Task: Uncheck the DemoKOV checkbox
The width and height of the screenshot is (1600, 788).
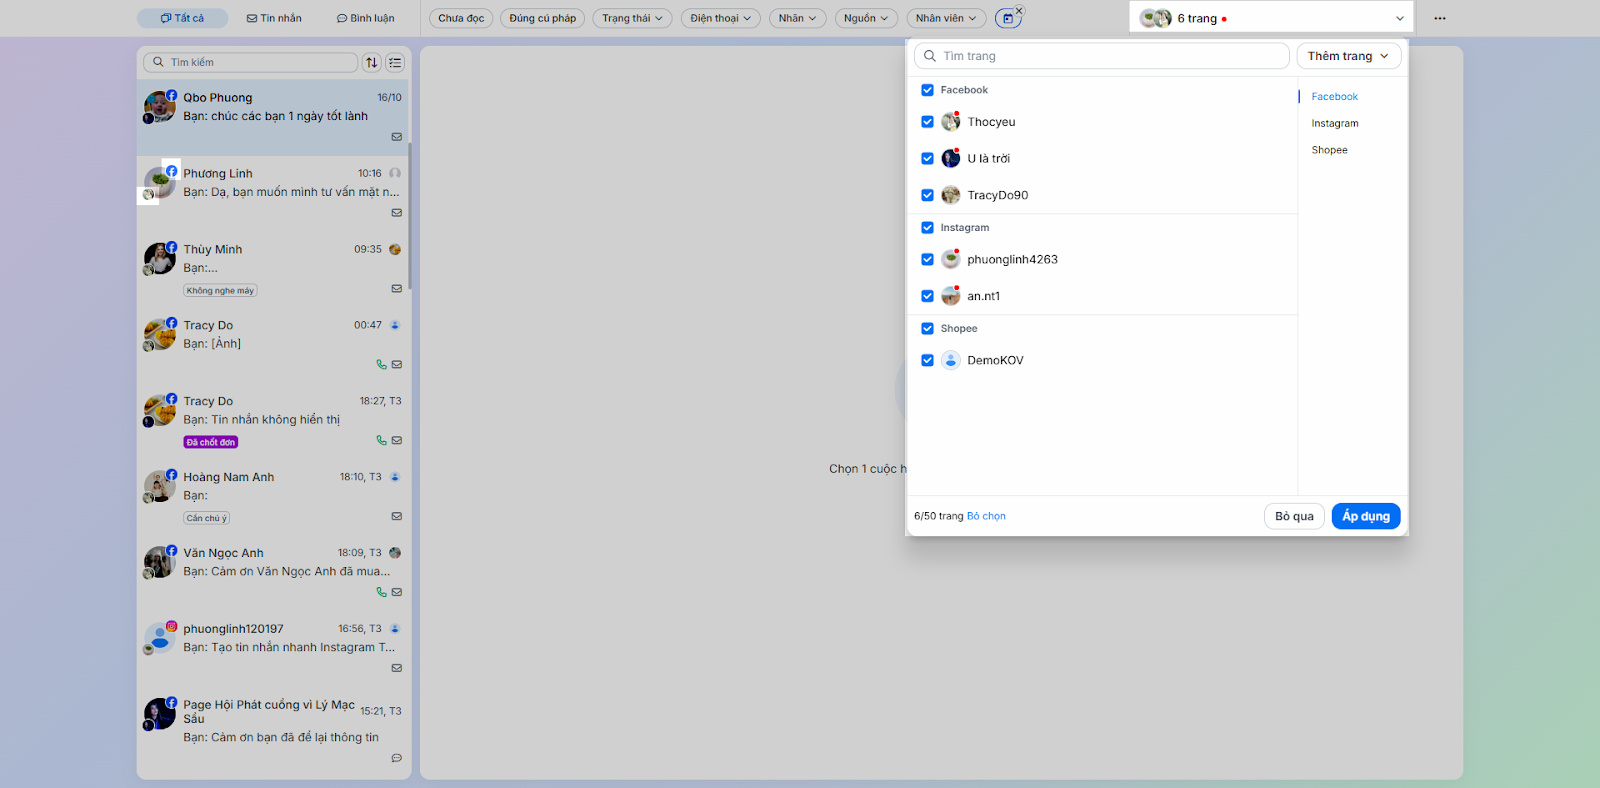Action: 928,361
